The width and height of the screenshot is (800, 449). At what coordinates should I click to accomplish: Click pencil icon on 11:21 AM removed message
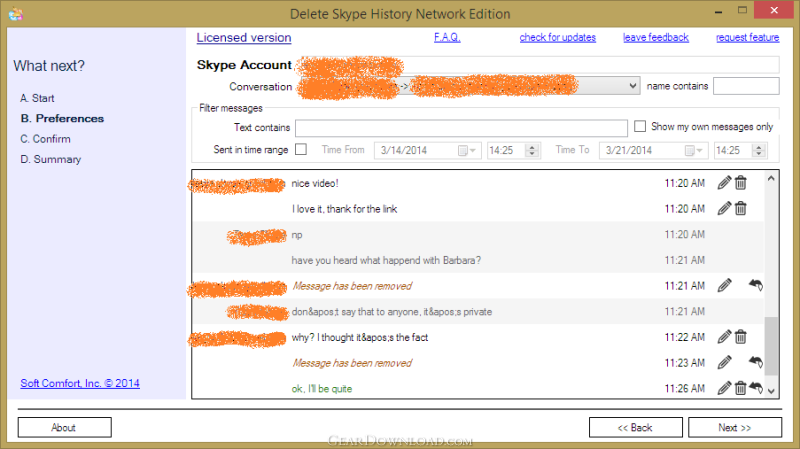click(724, 285)
